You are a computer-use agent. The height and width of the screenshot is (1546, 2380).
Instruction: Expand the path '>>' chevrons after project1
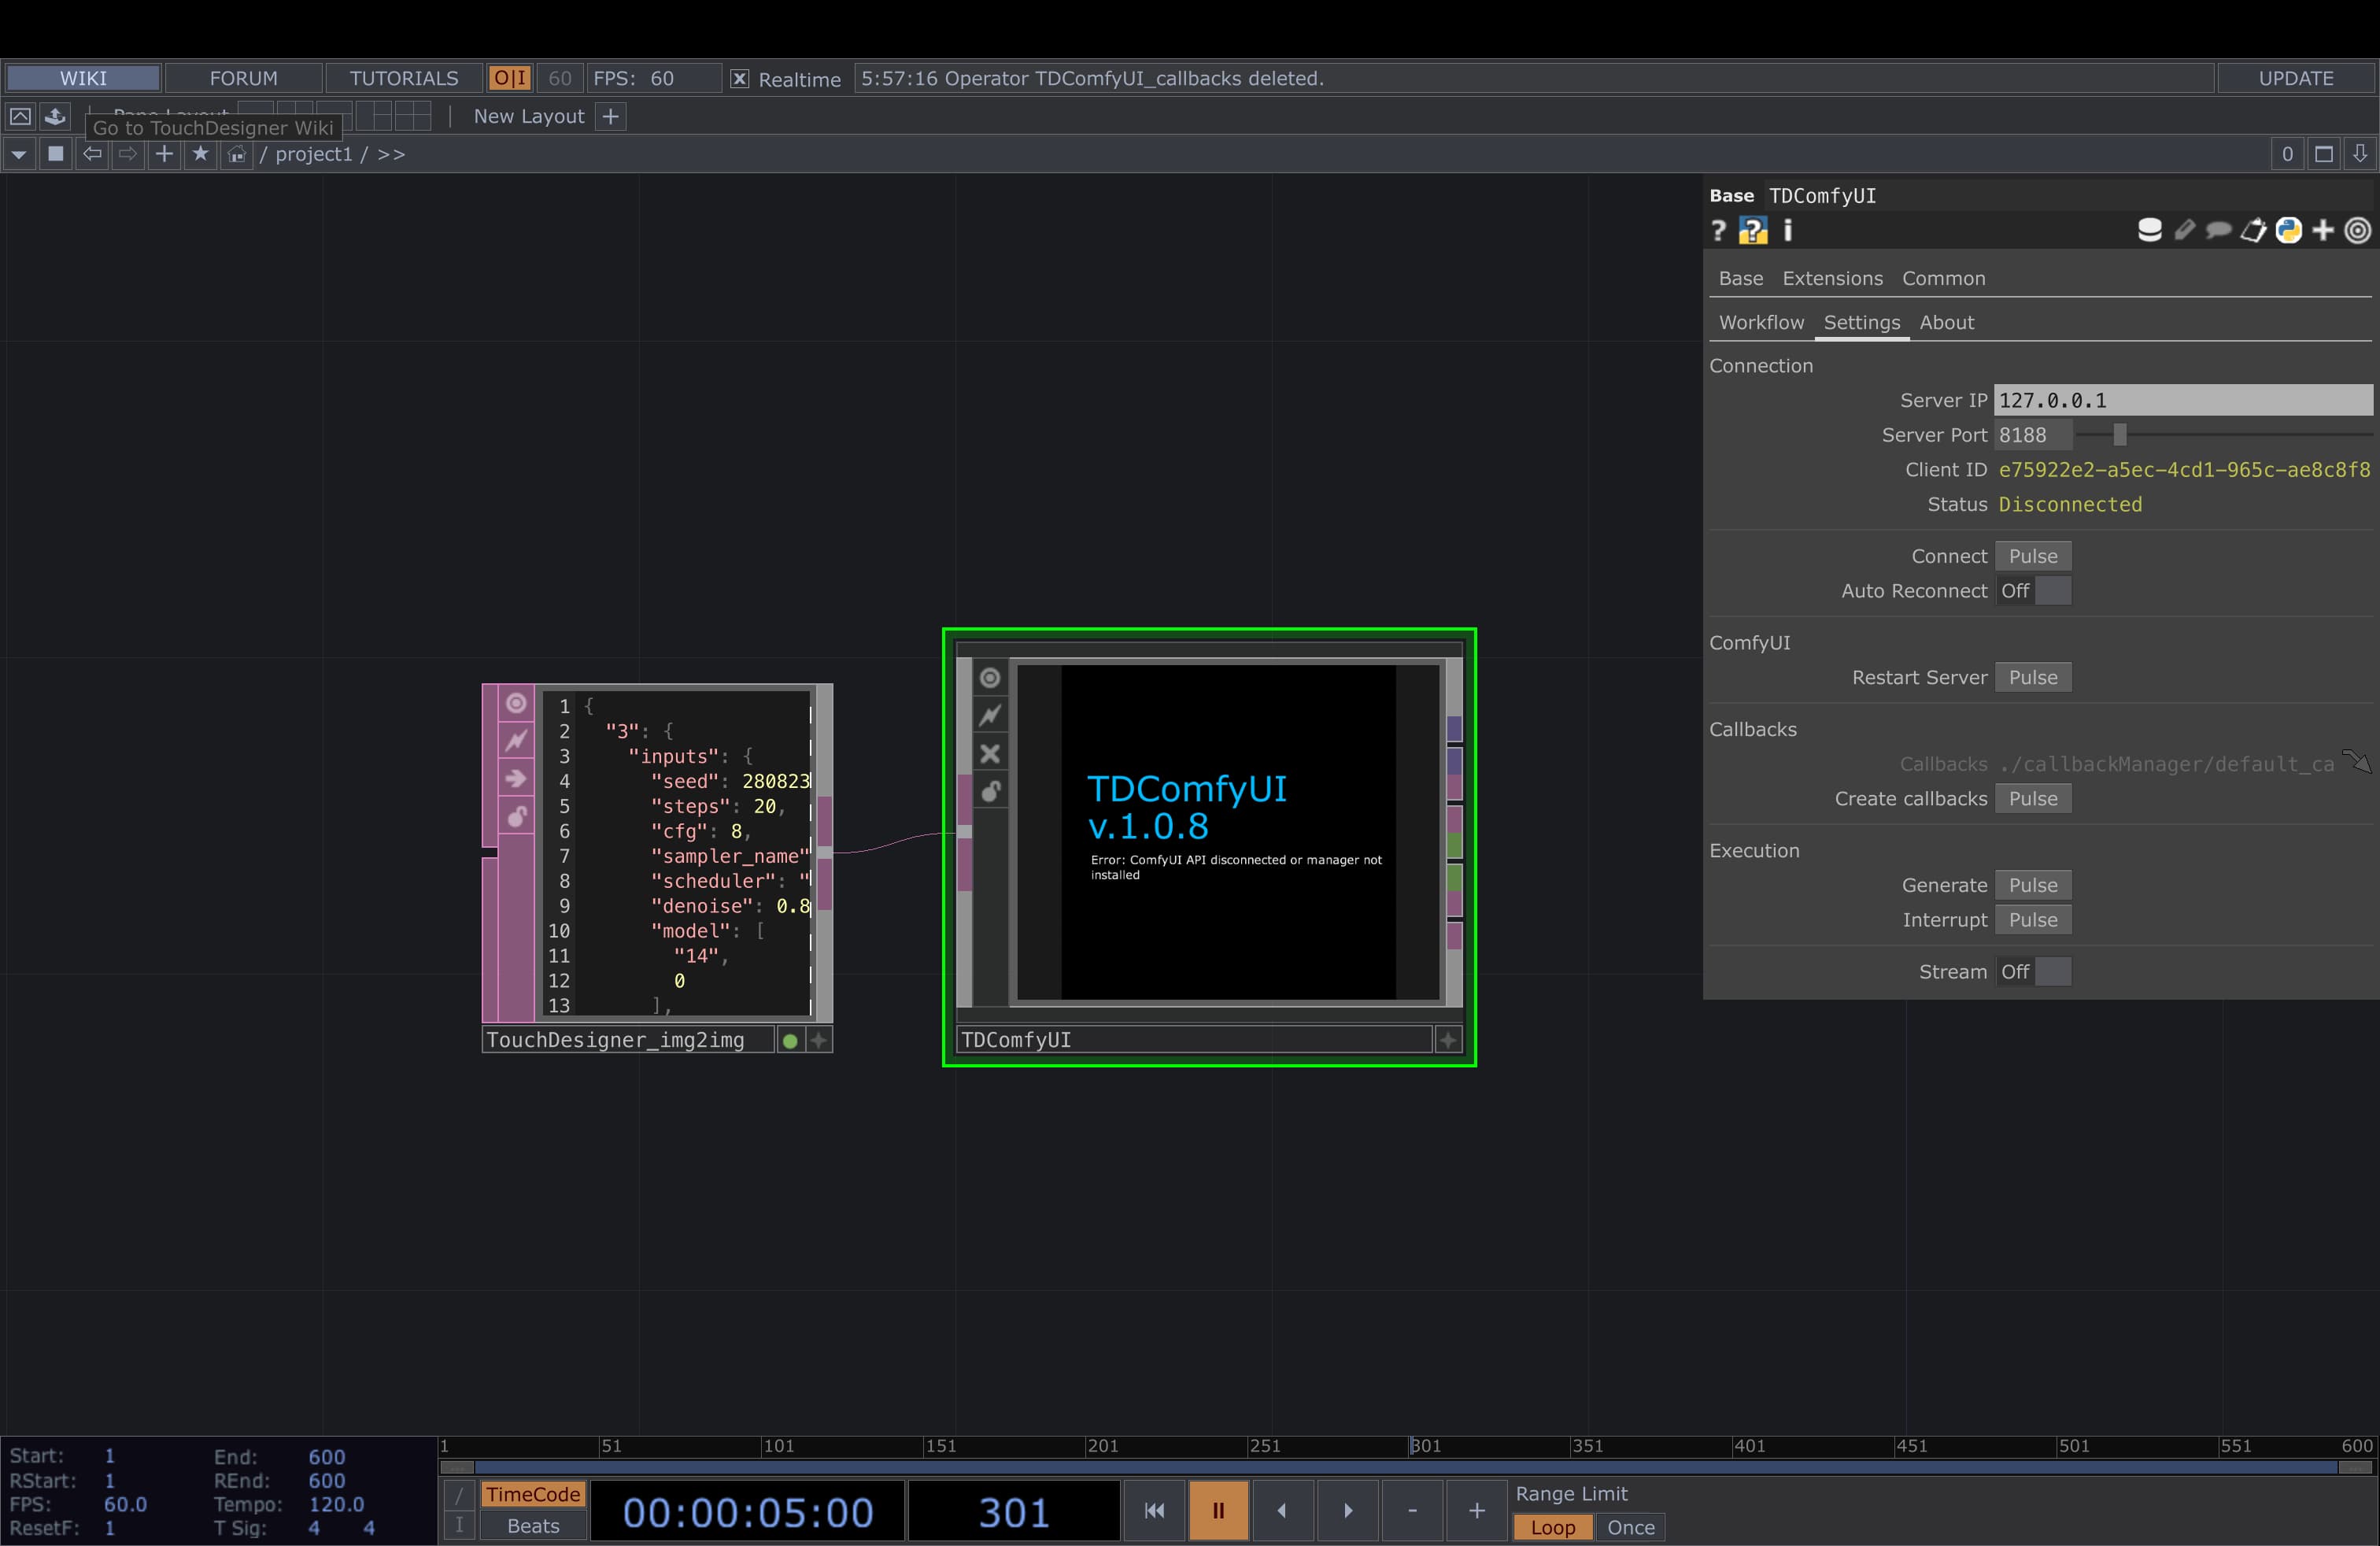391,154
